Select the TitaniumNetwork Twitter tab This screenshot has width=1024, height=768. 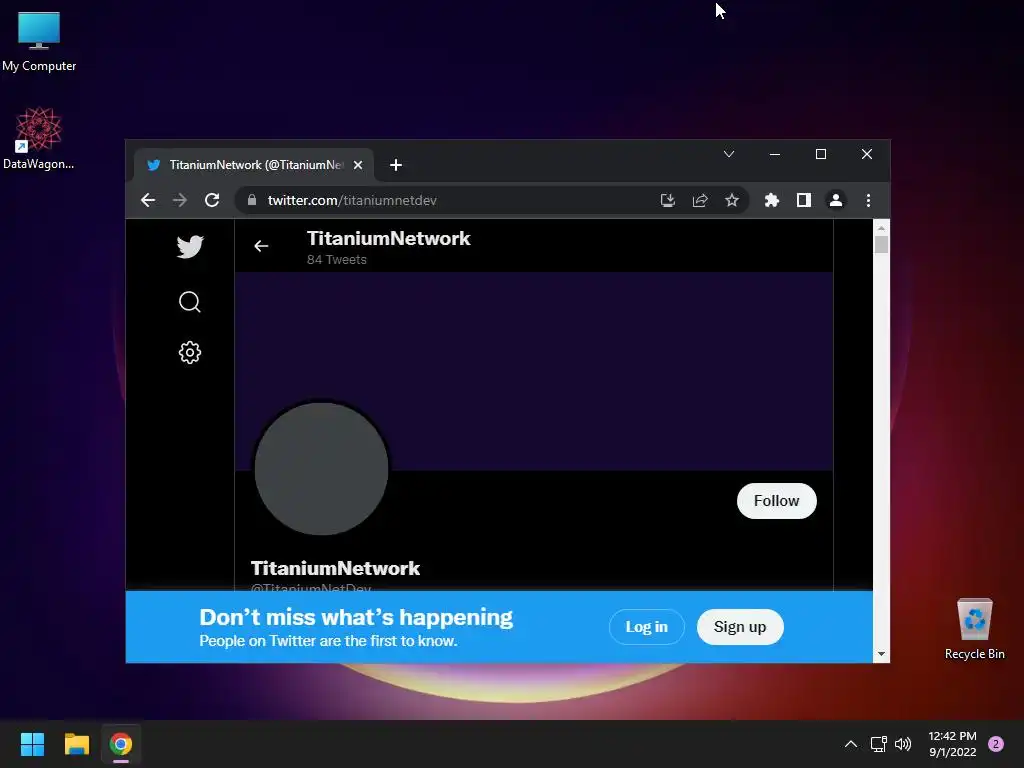click(x=253, y=165)
